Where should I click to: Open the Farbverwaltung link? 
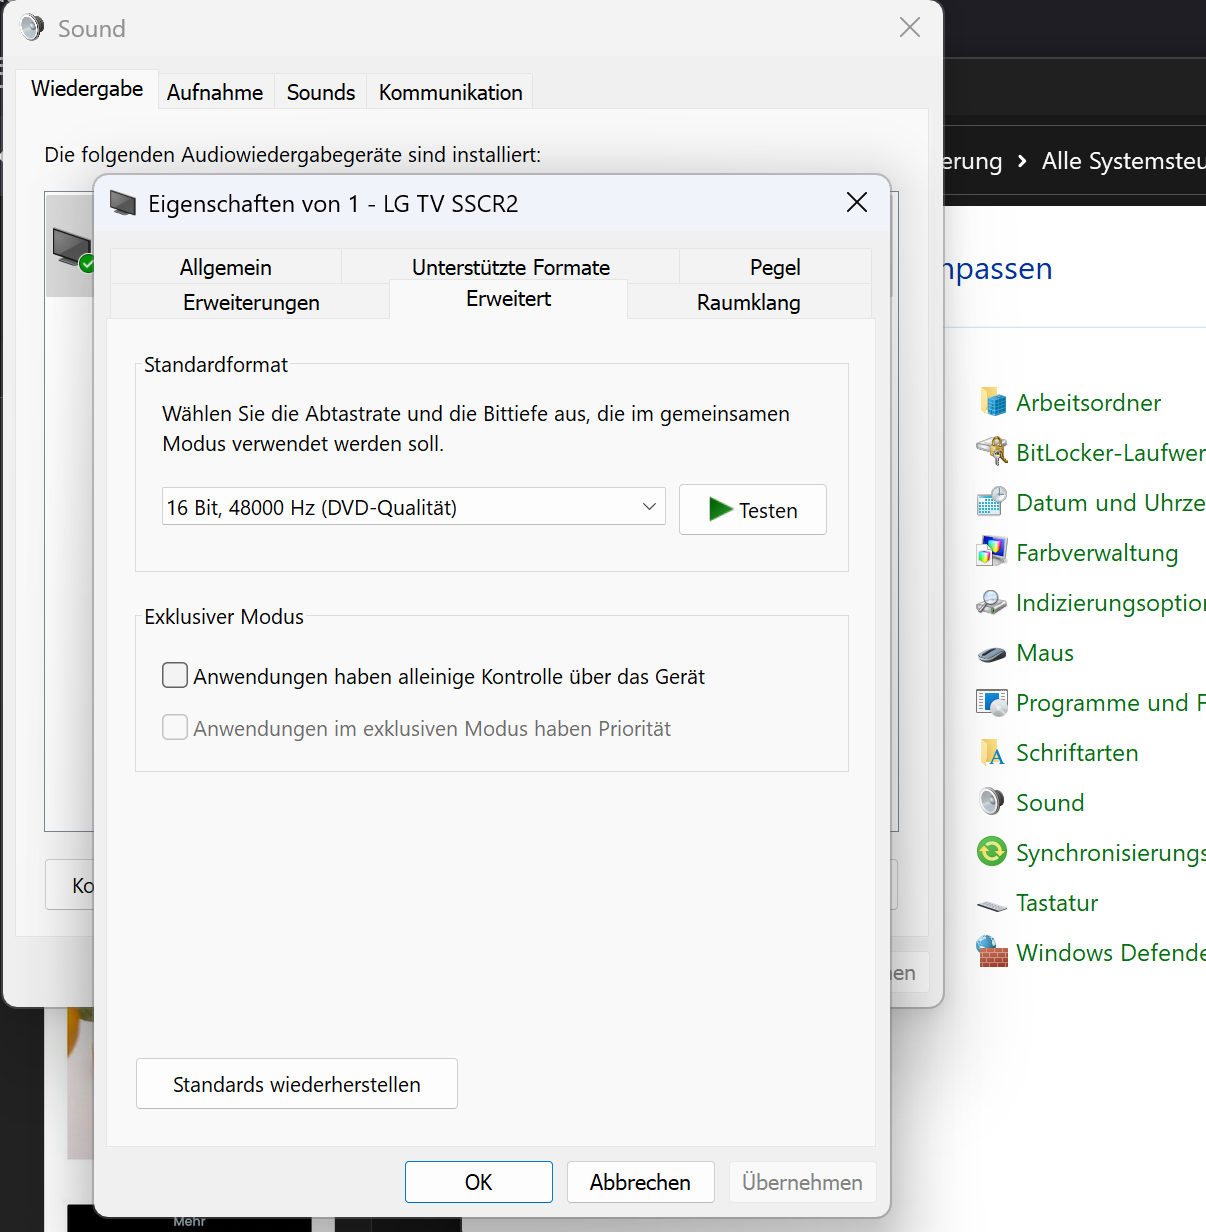1097,553
